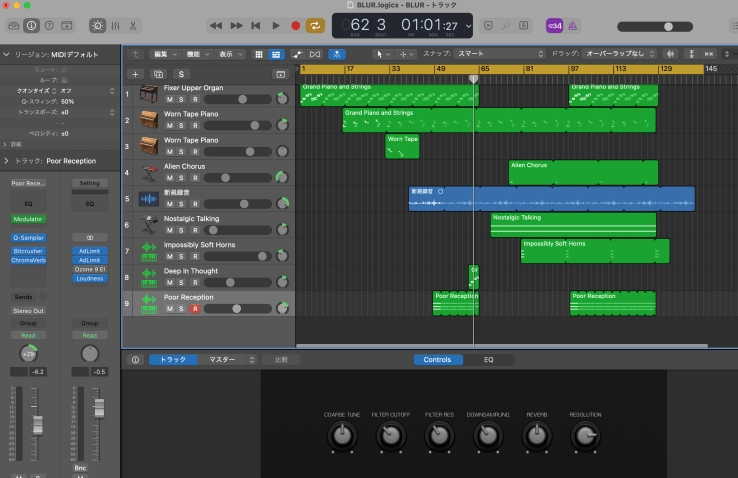Click the red Record button
Viewport: 738px width, 478px height.
(295, 25)
